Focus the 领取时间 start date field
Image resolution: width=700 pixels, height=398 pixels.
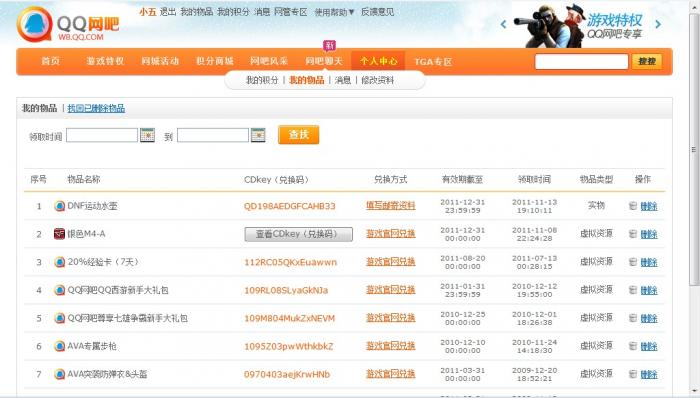coord(102,135)
